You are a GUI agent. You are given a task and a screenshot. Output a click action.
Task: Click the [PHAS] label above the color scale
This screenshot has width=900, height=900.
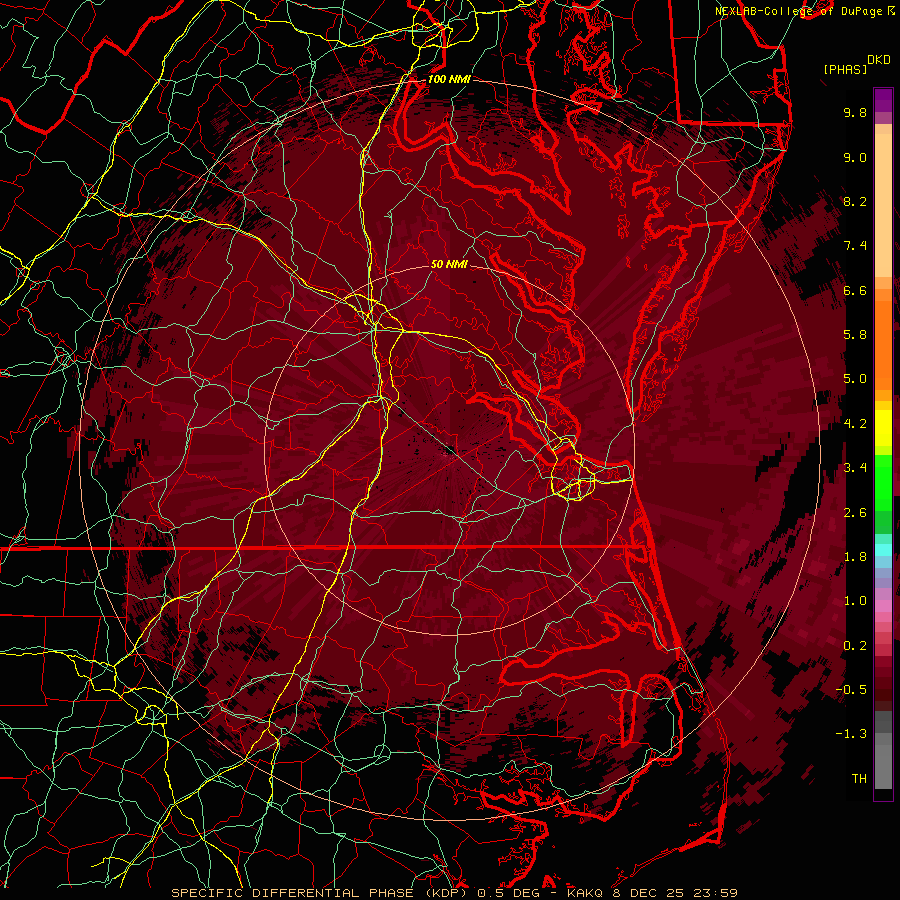coord(845,69)
